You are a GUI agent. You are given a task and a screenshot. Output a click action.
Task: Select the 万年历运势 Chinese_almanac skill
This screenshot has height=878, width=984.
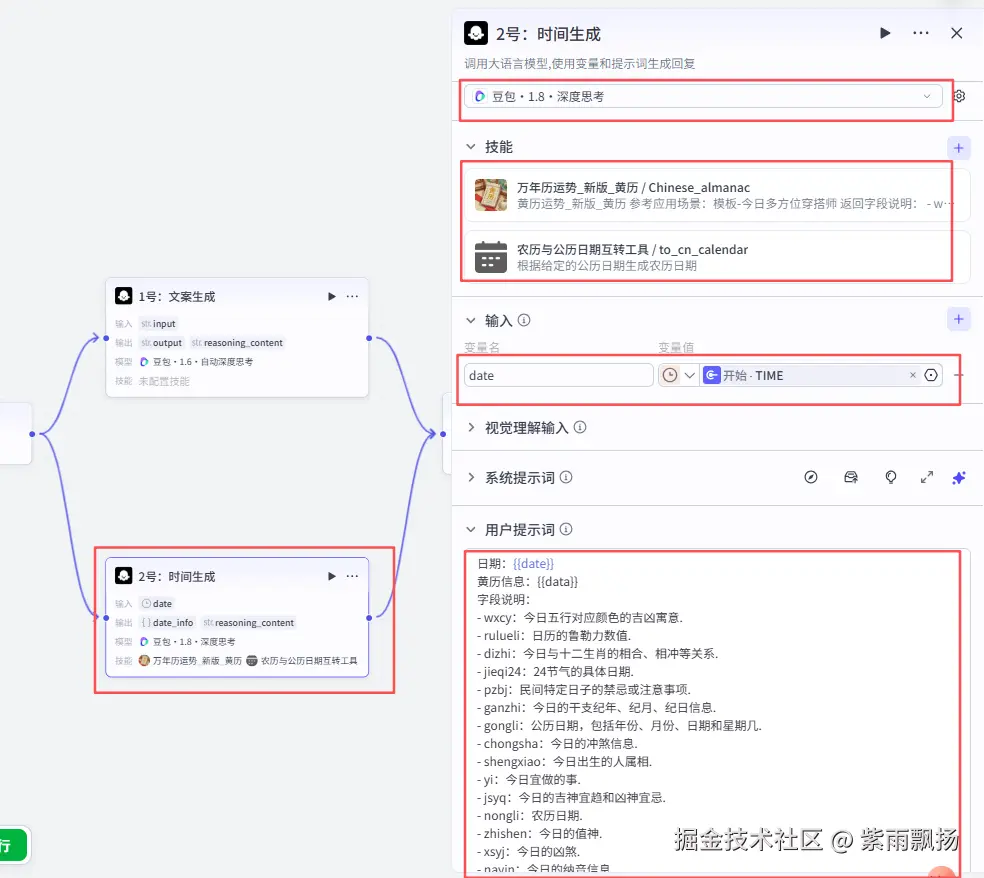click(717, 195)
